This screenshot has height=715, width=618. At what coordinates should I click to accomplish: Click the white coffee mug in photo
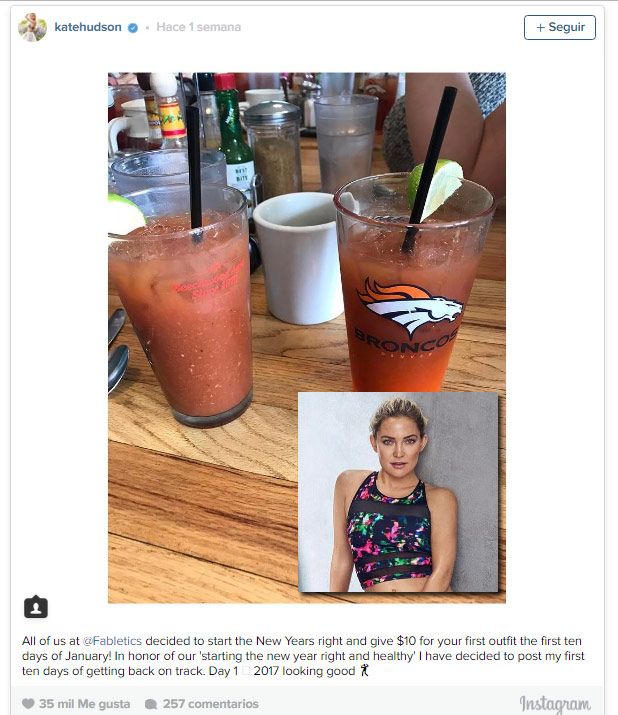[x=298, y=258]
